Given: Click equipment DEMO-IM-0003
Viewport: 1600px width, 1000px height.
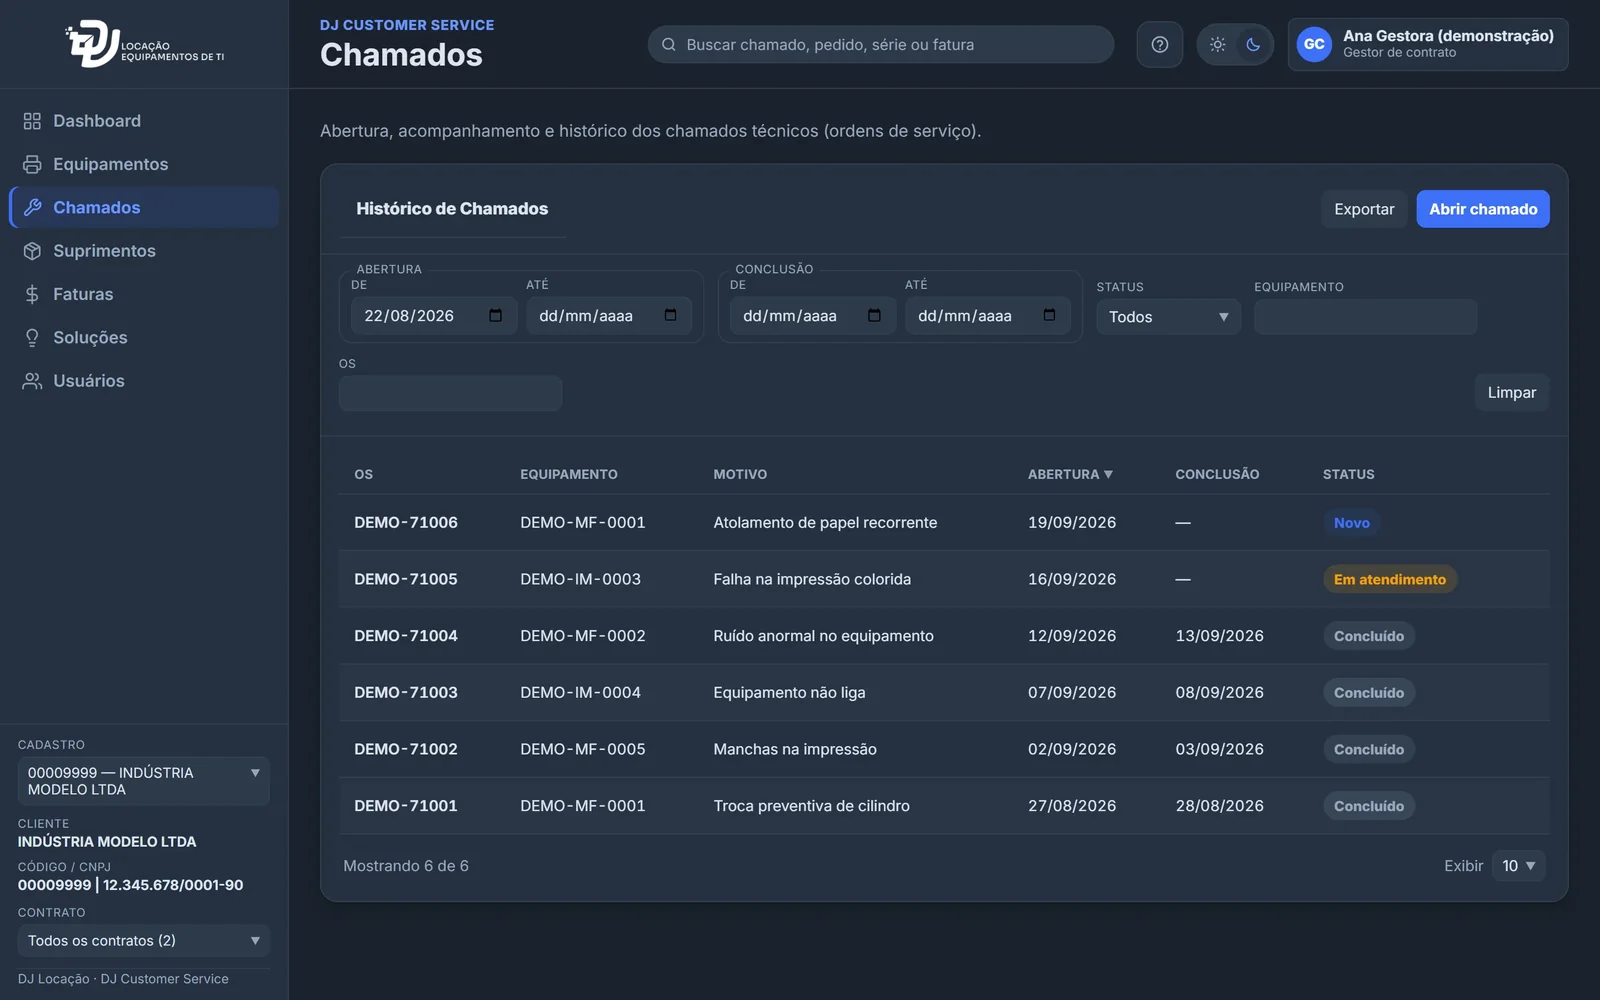Looking at the screenshot, I should (580, 579).
